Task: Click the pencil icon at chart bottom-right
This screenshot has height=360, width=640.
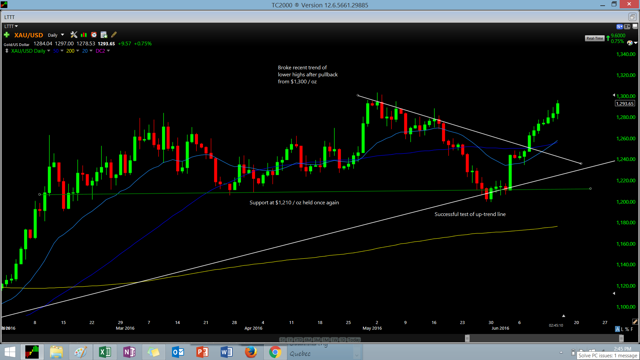Action: (635, 322)
